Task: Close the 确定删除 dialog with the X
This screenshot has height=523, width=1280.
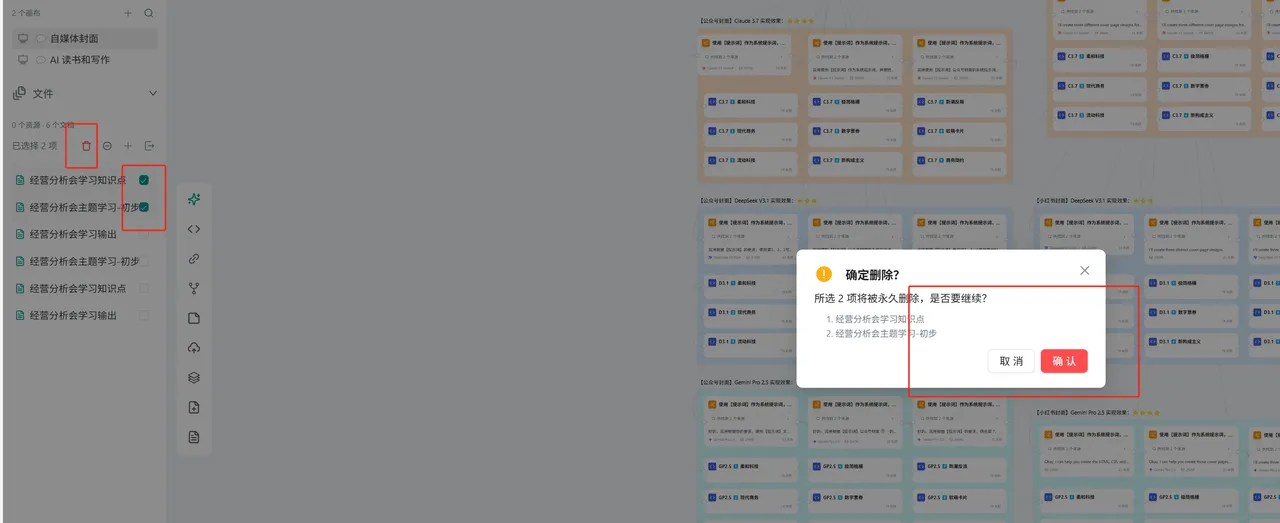Action: tap(1085, 270)
